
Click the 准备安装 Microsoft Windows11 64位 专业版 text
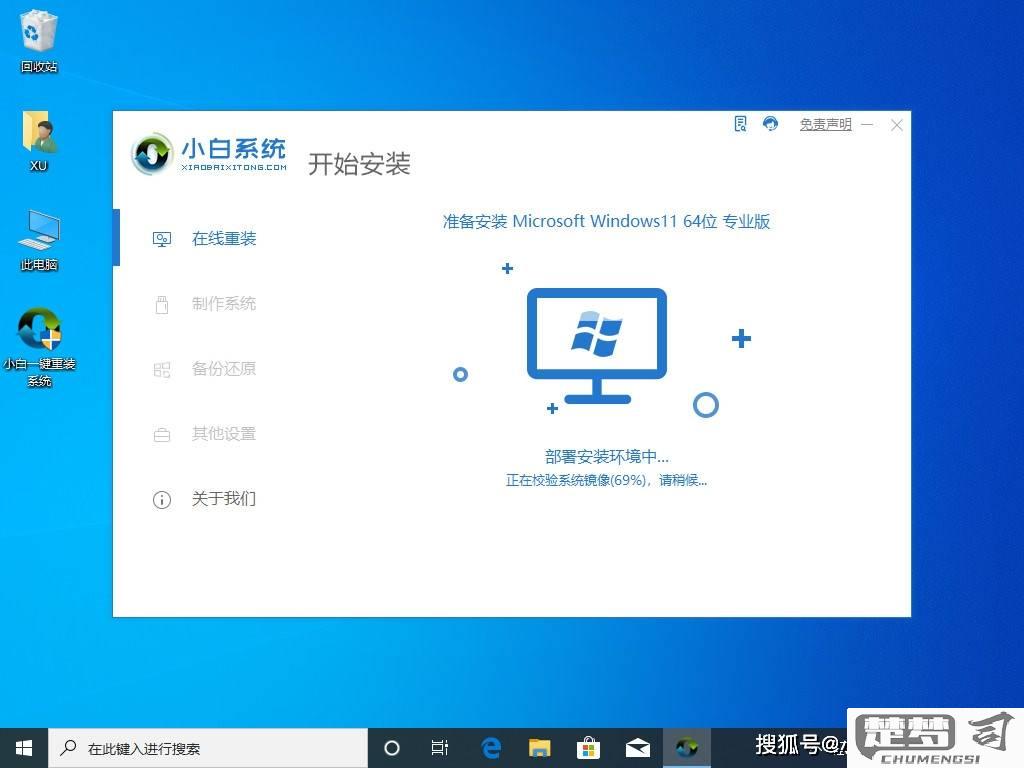606,221
